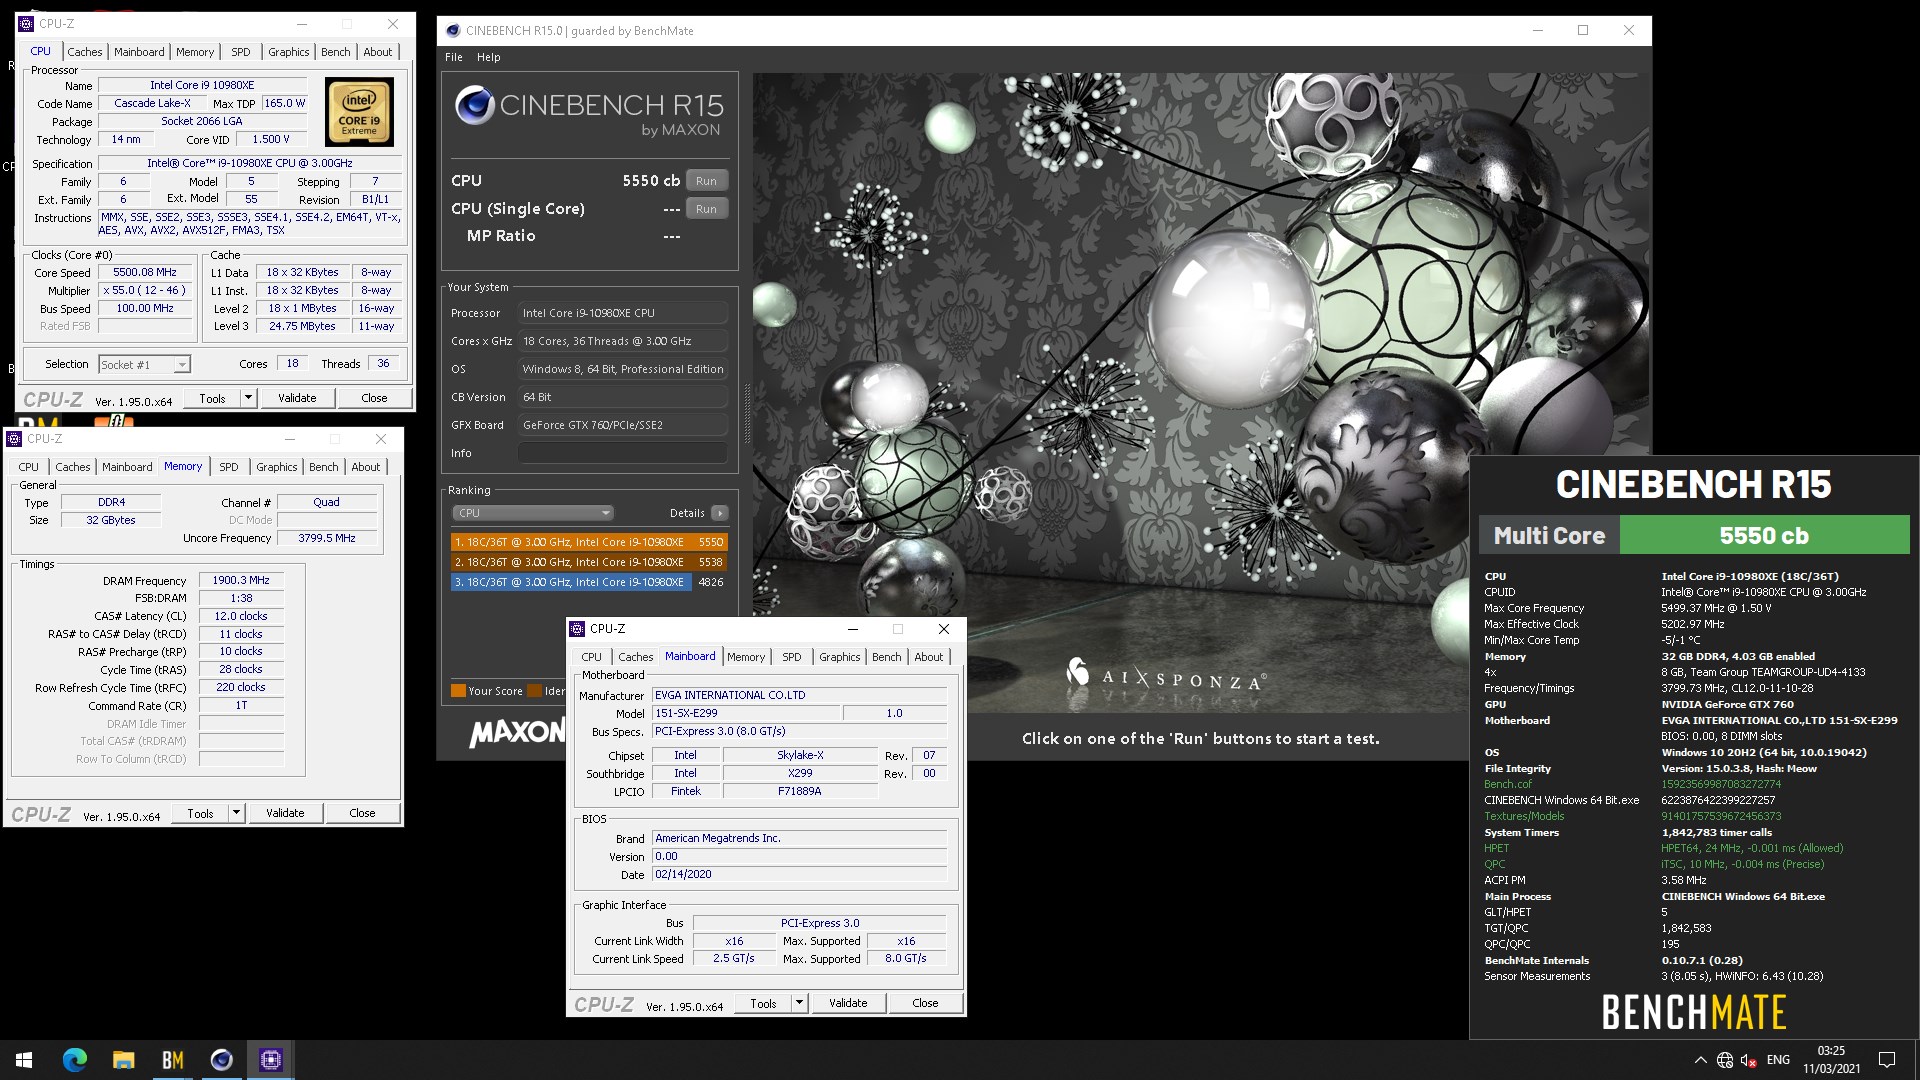1920x1080 pixels.
Task: Click Tools button in Memory CPU-Z window
Action: pyautogui.click(x=200, y=813)
